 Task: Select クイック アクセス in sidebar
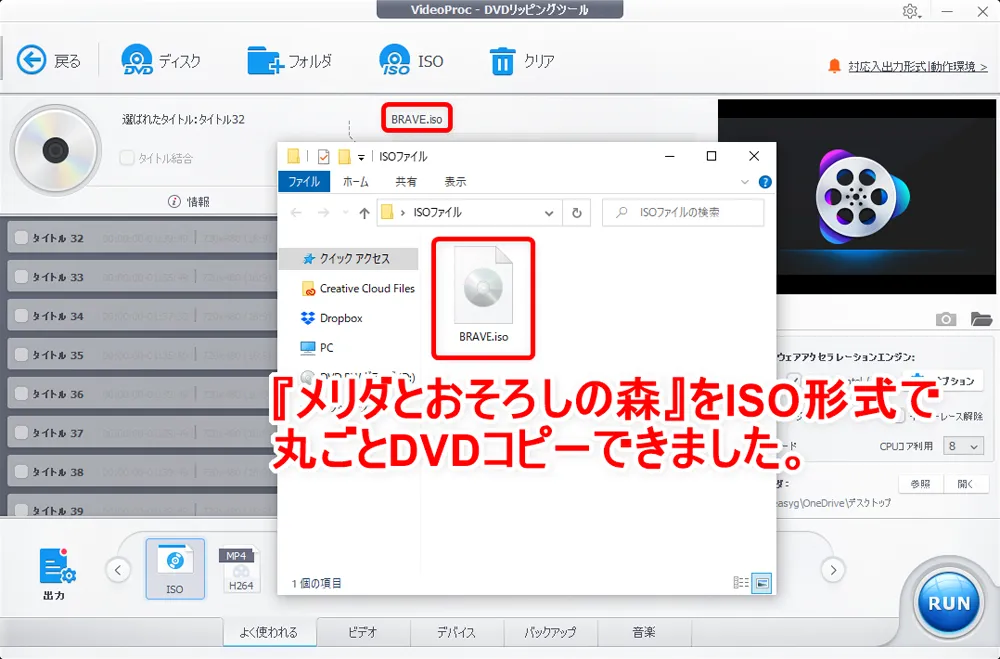(x=348, y=258)
